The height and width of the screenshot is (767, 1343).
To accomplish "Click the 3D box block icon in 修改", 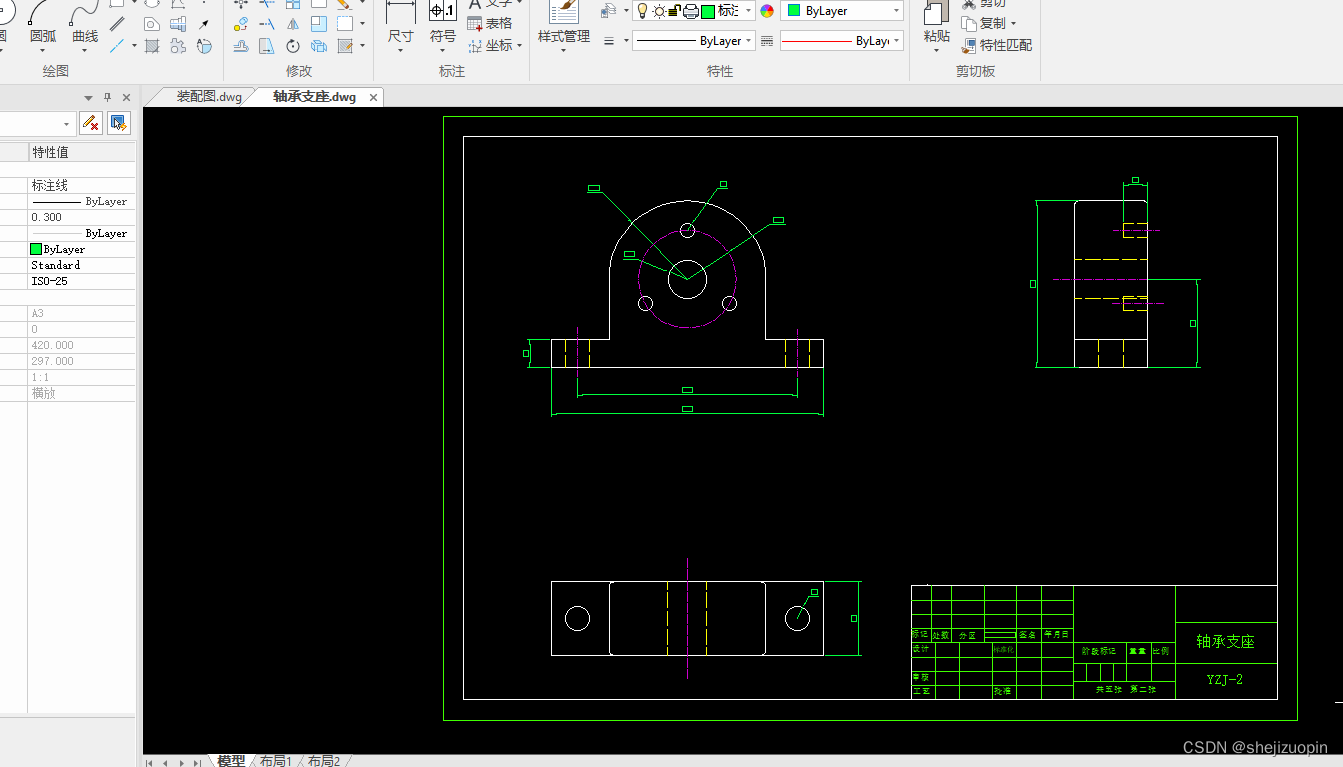I will (x=319, y=46).
